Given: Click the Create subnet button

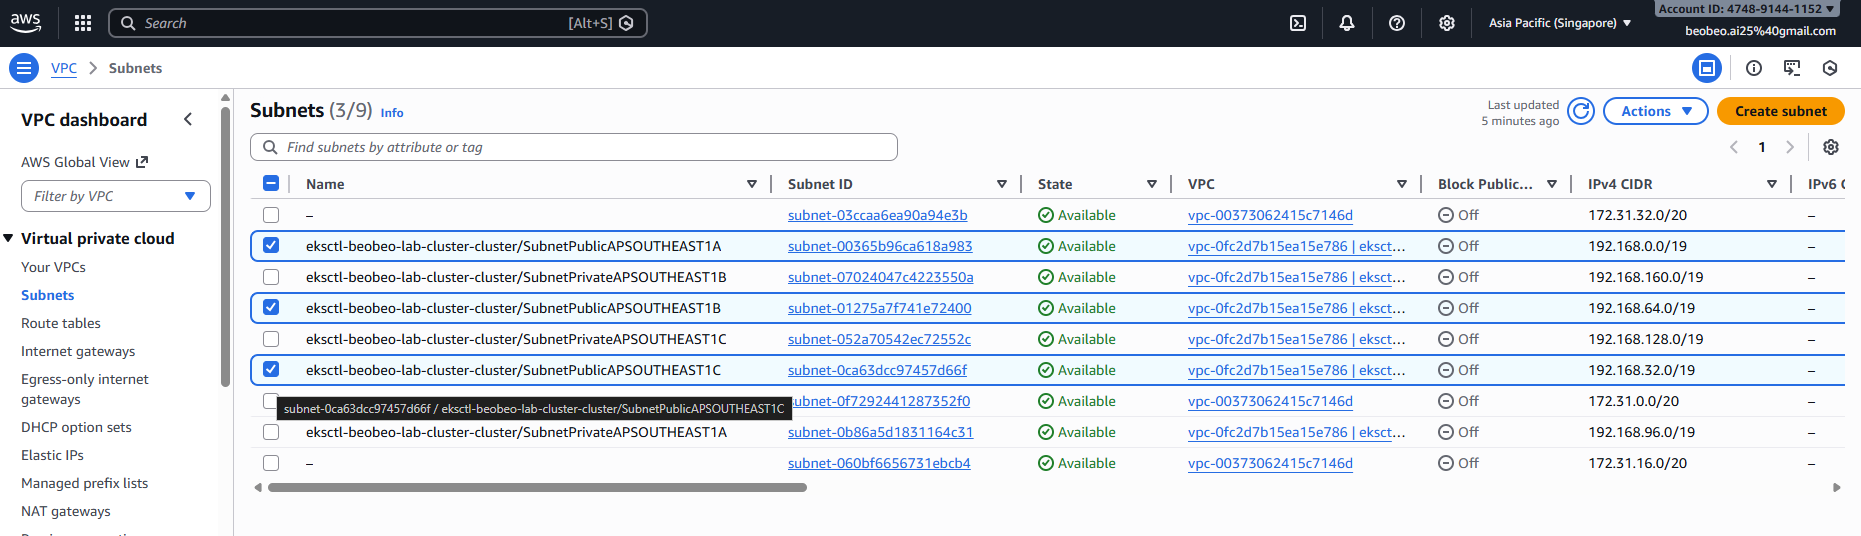Looking at the screenshot, I should [x=1780, y=111].
